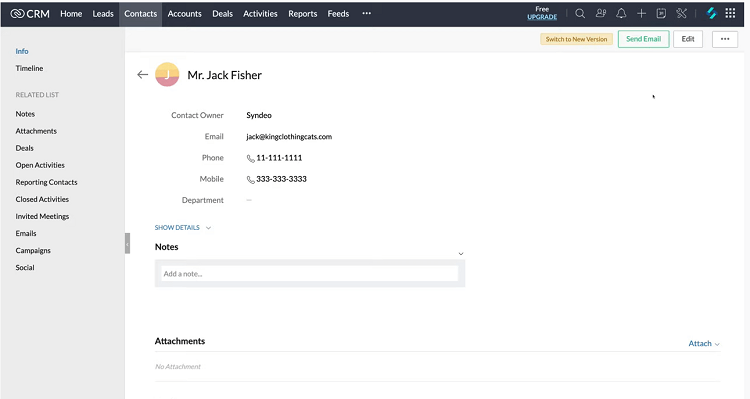Viewport: 750px width, 399px height.
Task: Jump to Invited Meetings related list
Action: pyautogui.click(x=42, y=216)
